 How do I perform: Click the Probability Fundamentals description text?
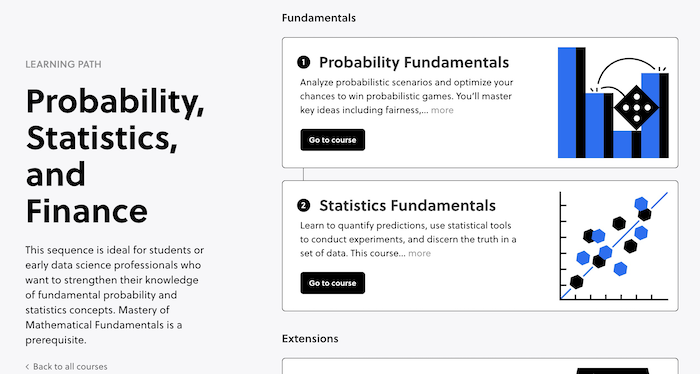407,96
